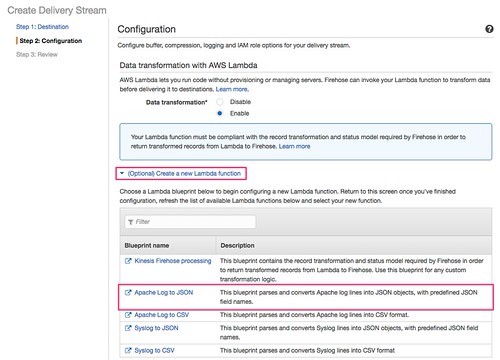Viewport: 500px width, 360px height.
Task: Click the Data transformation with AWS Lambda heading
Action: 188,65
